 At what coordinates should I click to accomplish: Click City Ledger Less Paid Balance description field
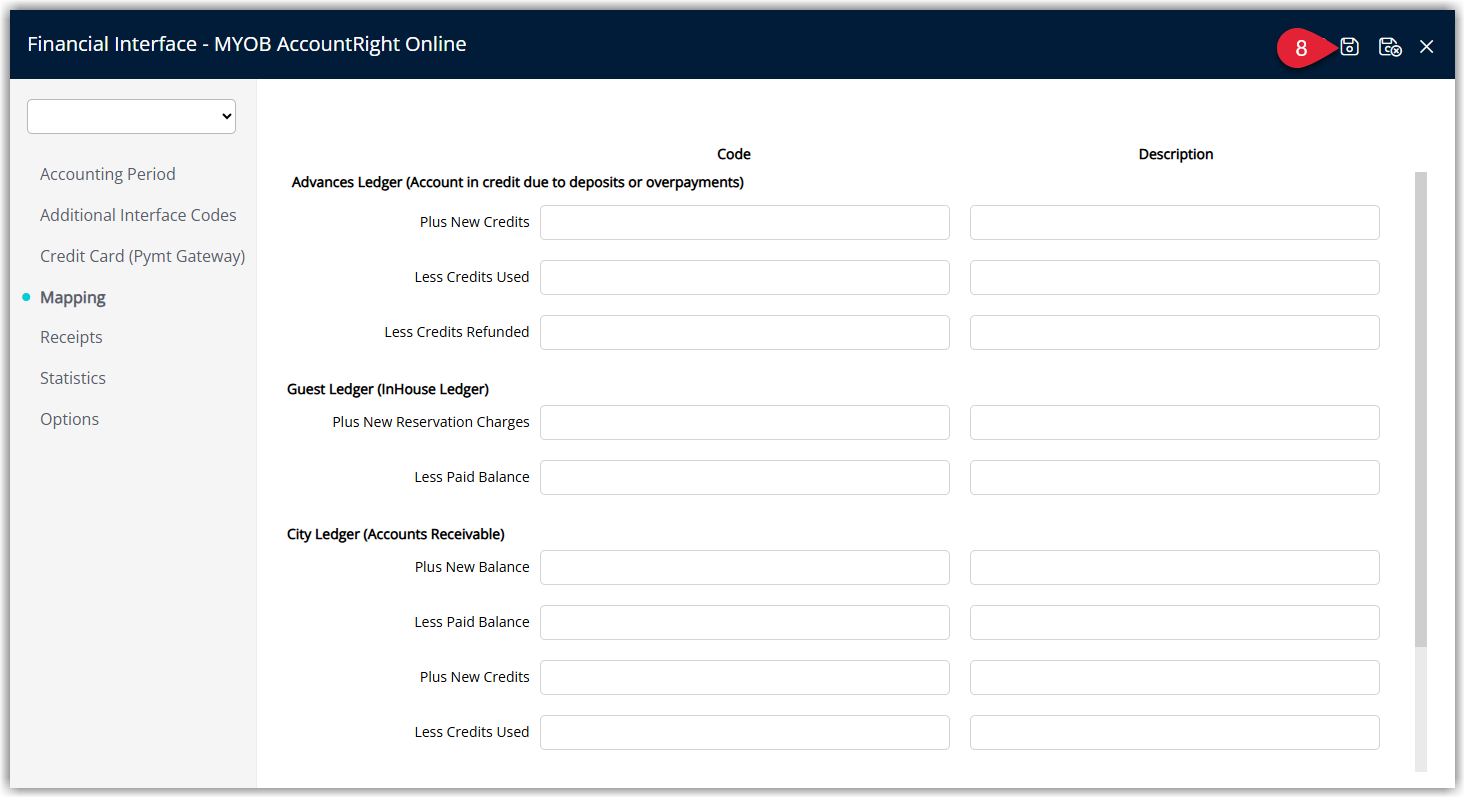(1175, 622)
